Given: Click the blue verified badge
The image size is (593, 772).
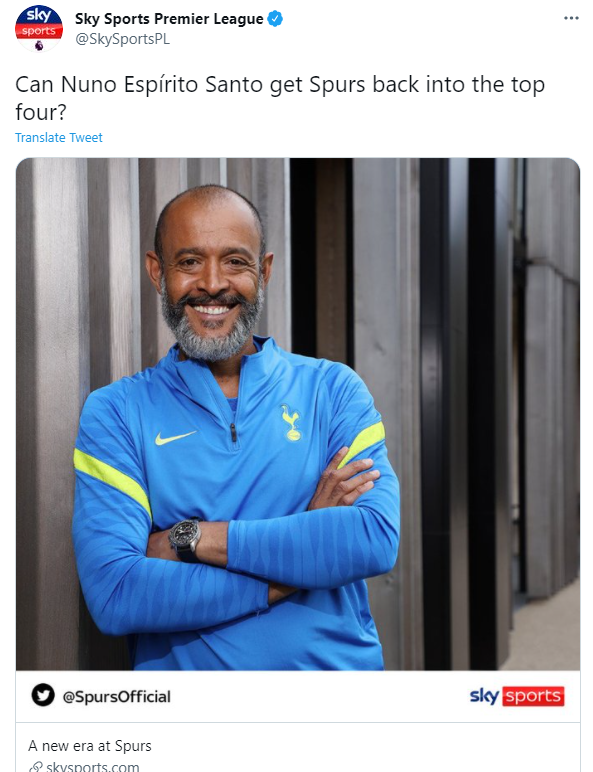Looking at the screenshot, I should (275, 19).
